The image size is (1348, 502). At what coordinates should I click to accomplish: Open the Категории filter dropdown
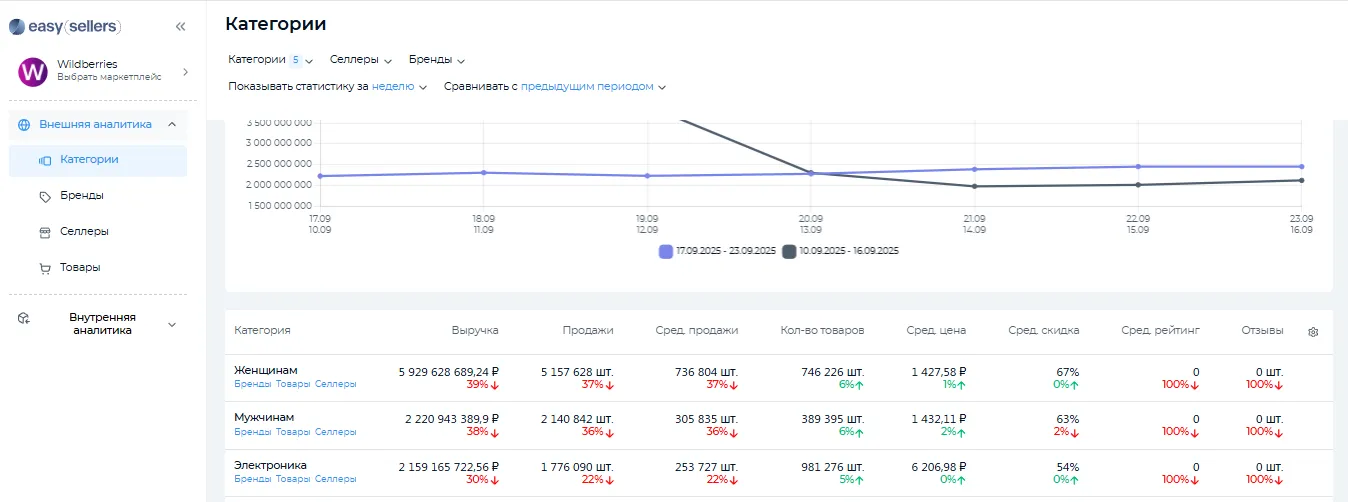pos(270,60)
